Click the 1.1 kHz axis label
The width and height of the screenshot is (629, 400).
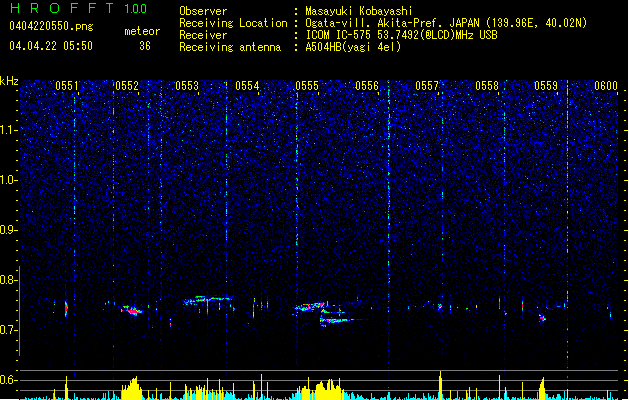(x=9, y=130)
